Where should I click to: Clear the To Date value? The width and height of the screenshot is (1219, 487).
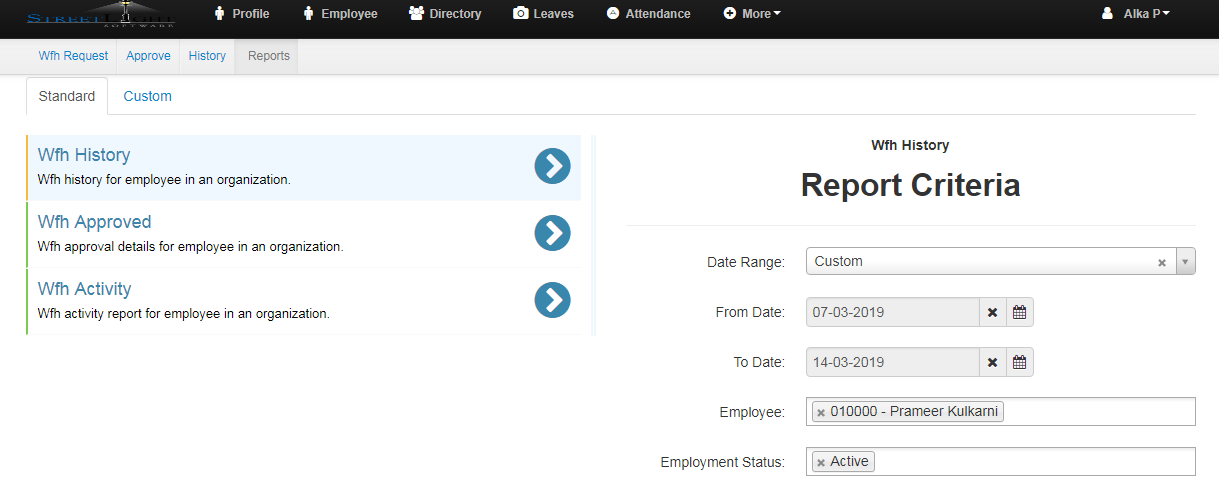pyautogui.click(x=992, y=362)
